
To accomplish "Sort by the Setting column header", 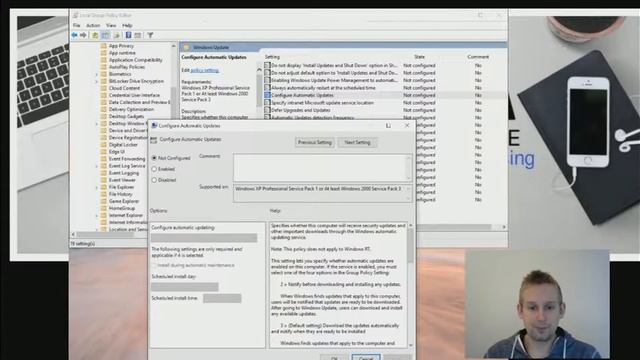I will [x=272, y=57].
